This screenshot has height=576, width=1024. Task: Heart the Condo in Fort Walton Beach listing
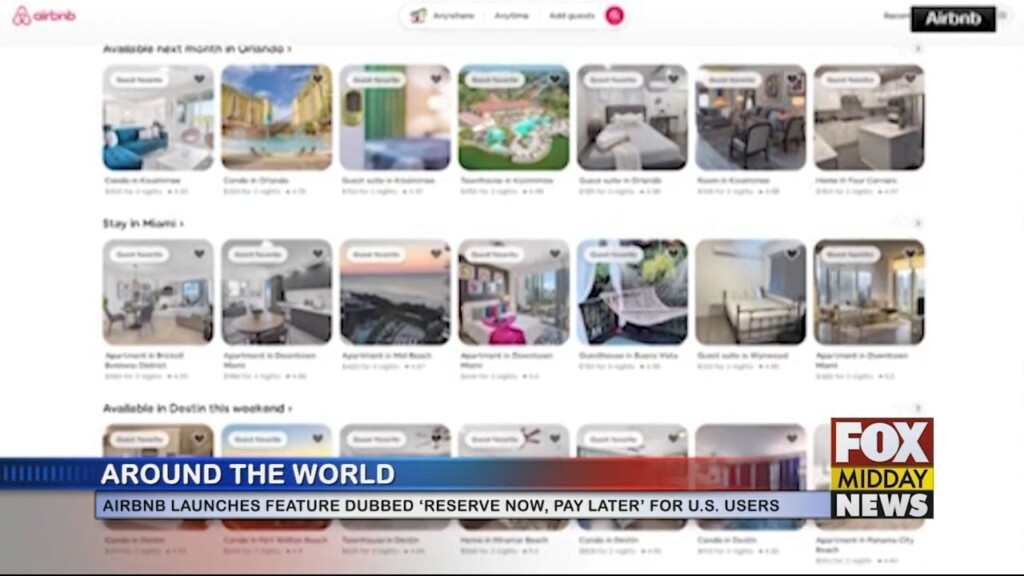(x=317, y=439)
